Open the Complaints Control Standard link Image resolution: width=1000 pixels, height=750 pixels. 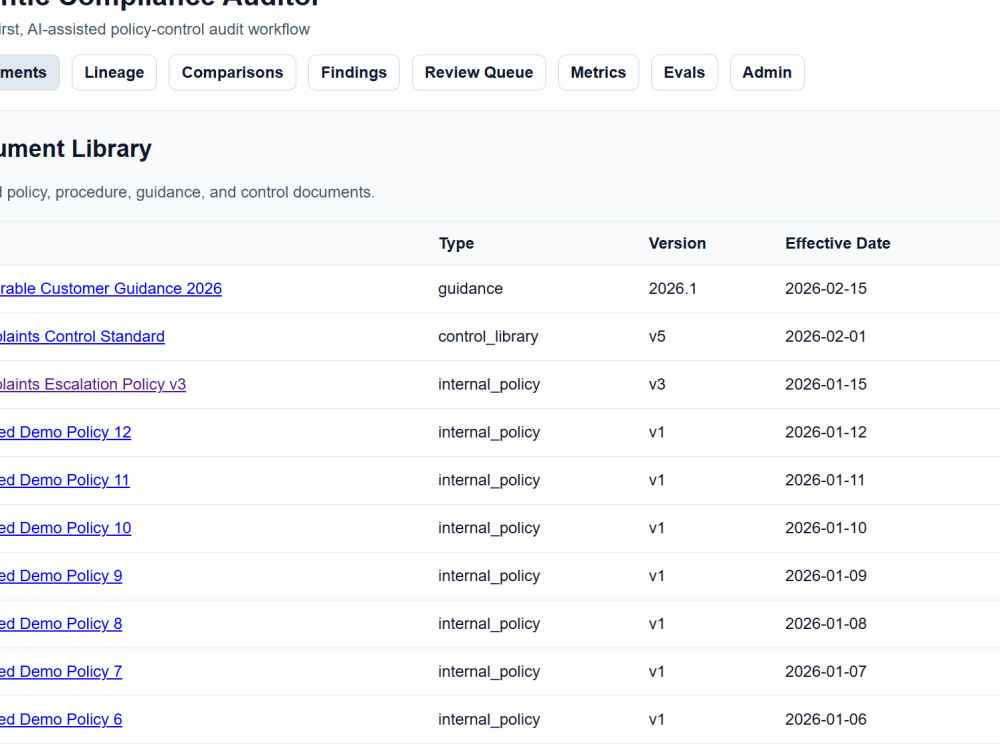tap(82, 336)
